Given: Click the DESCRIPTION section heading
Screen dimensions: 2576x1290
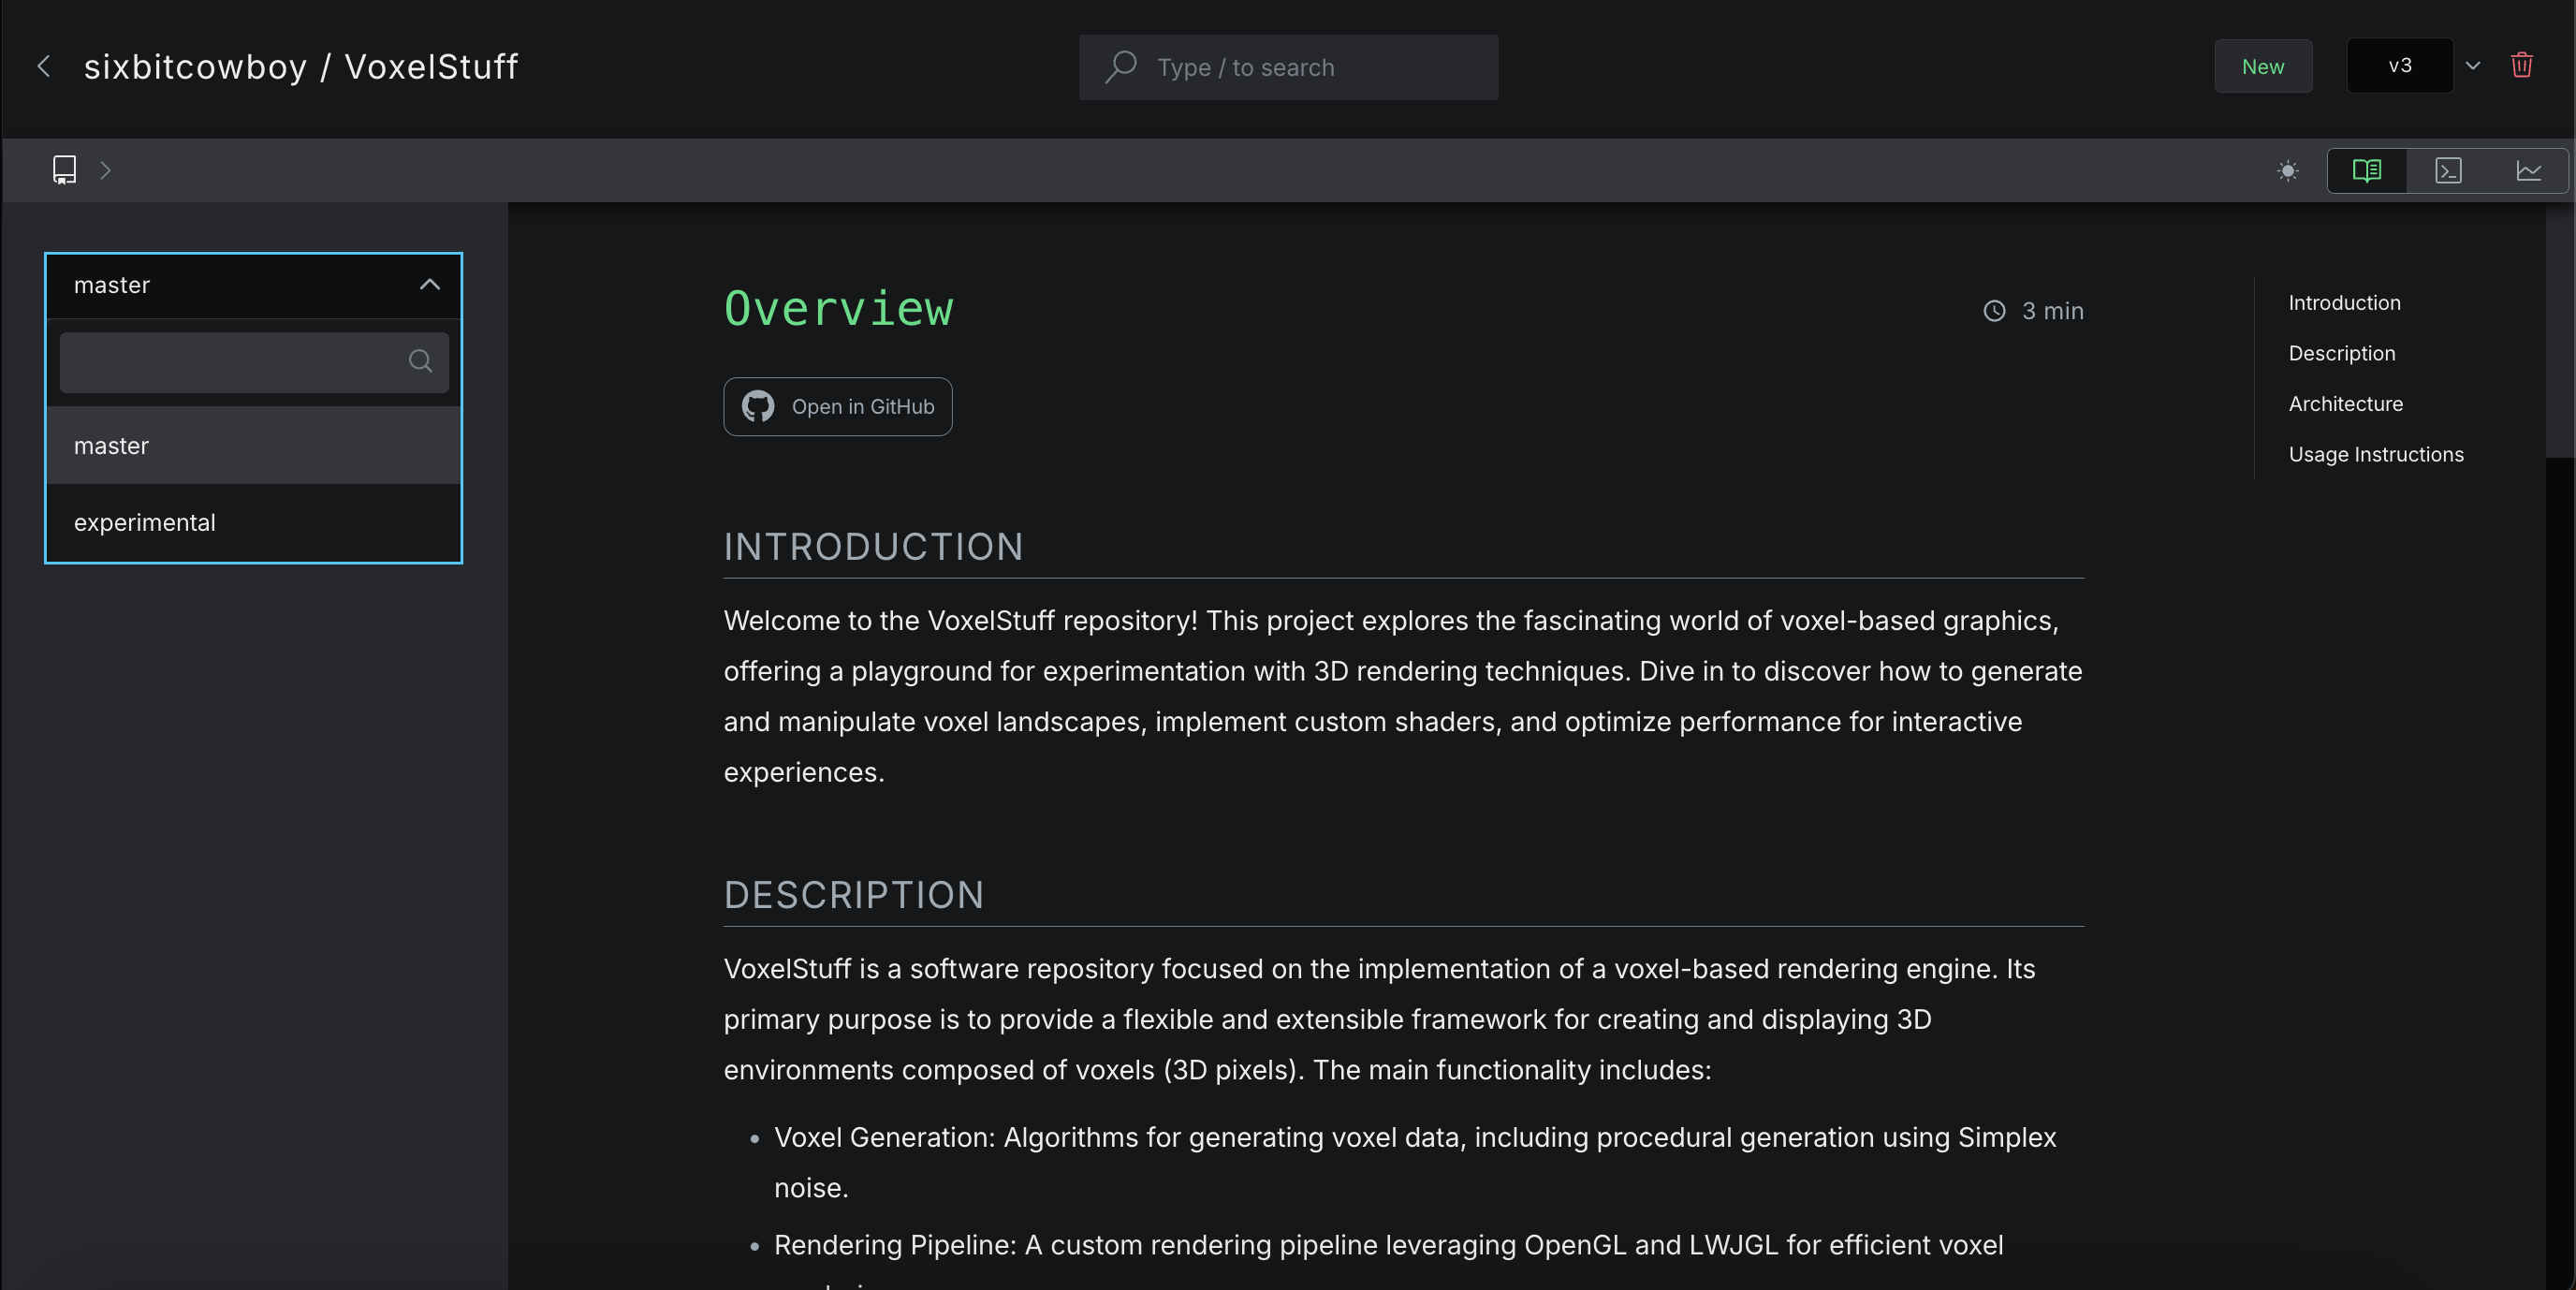Looking at the screenshot, I should pos(854,895).
